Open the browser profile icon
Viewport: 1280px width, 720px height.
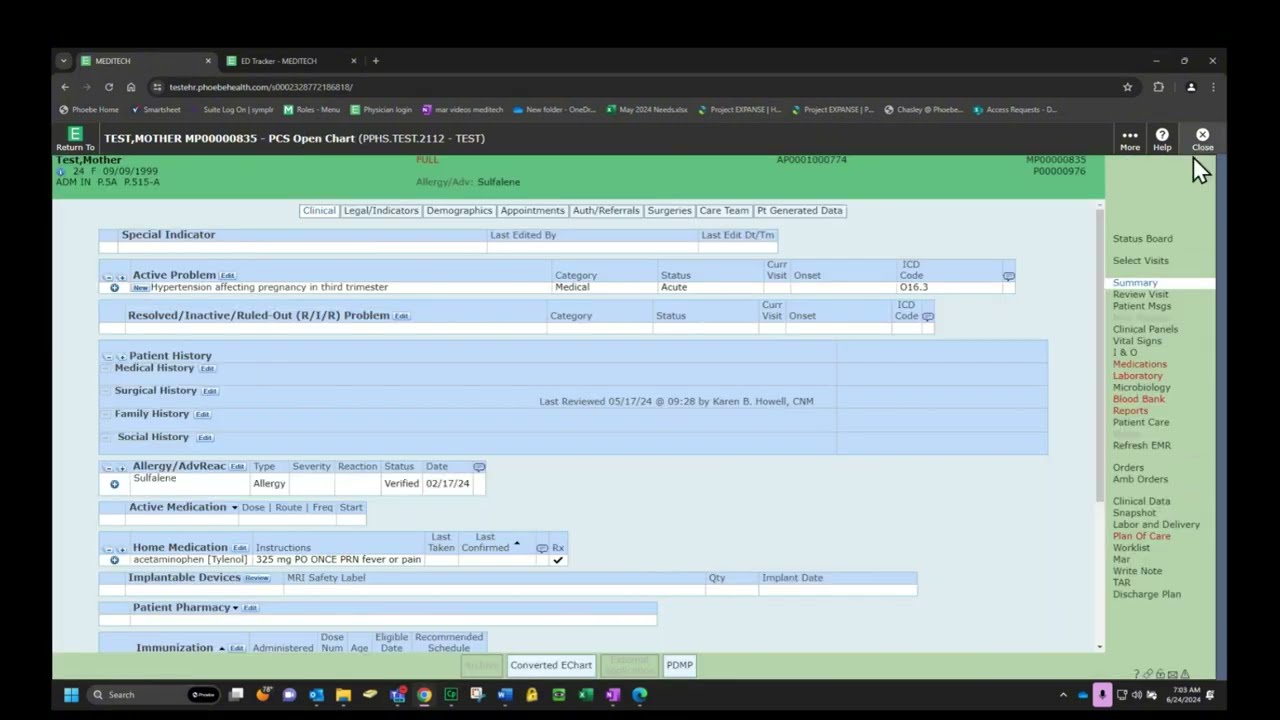1190,87
